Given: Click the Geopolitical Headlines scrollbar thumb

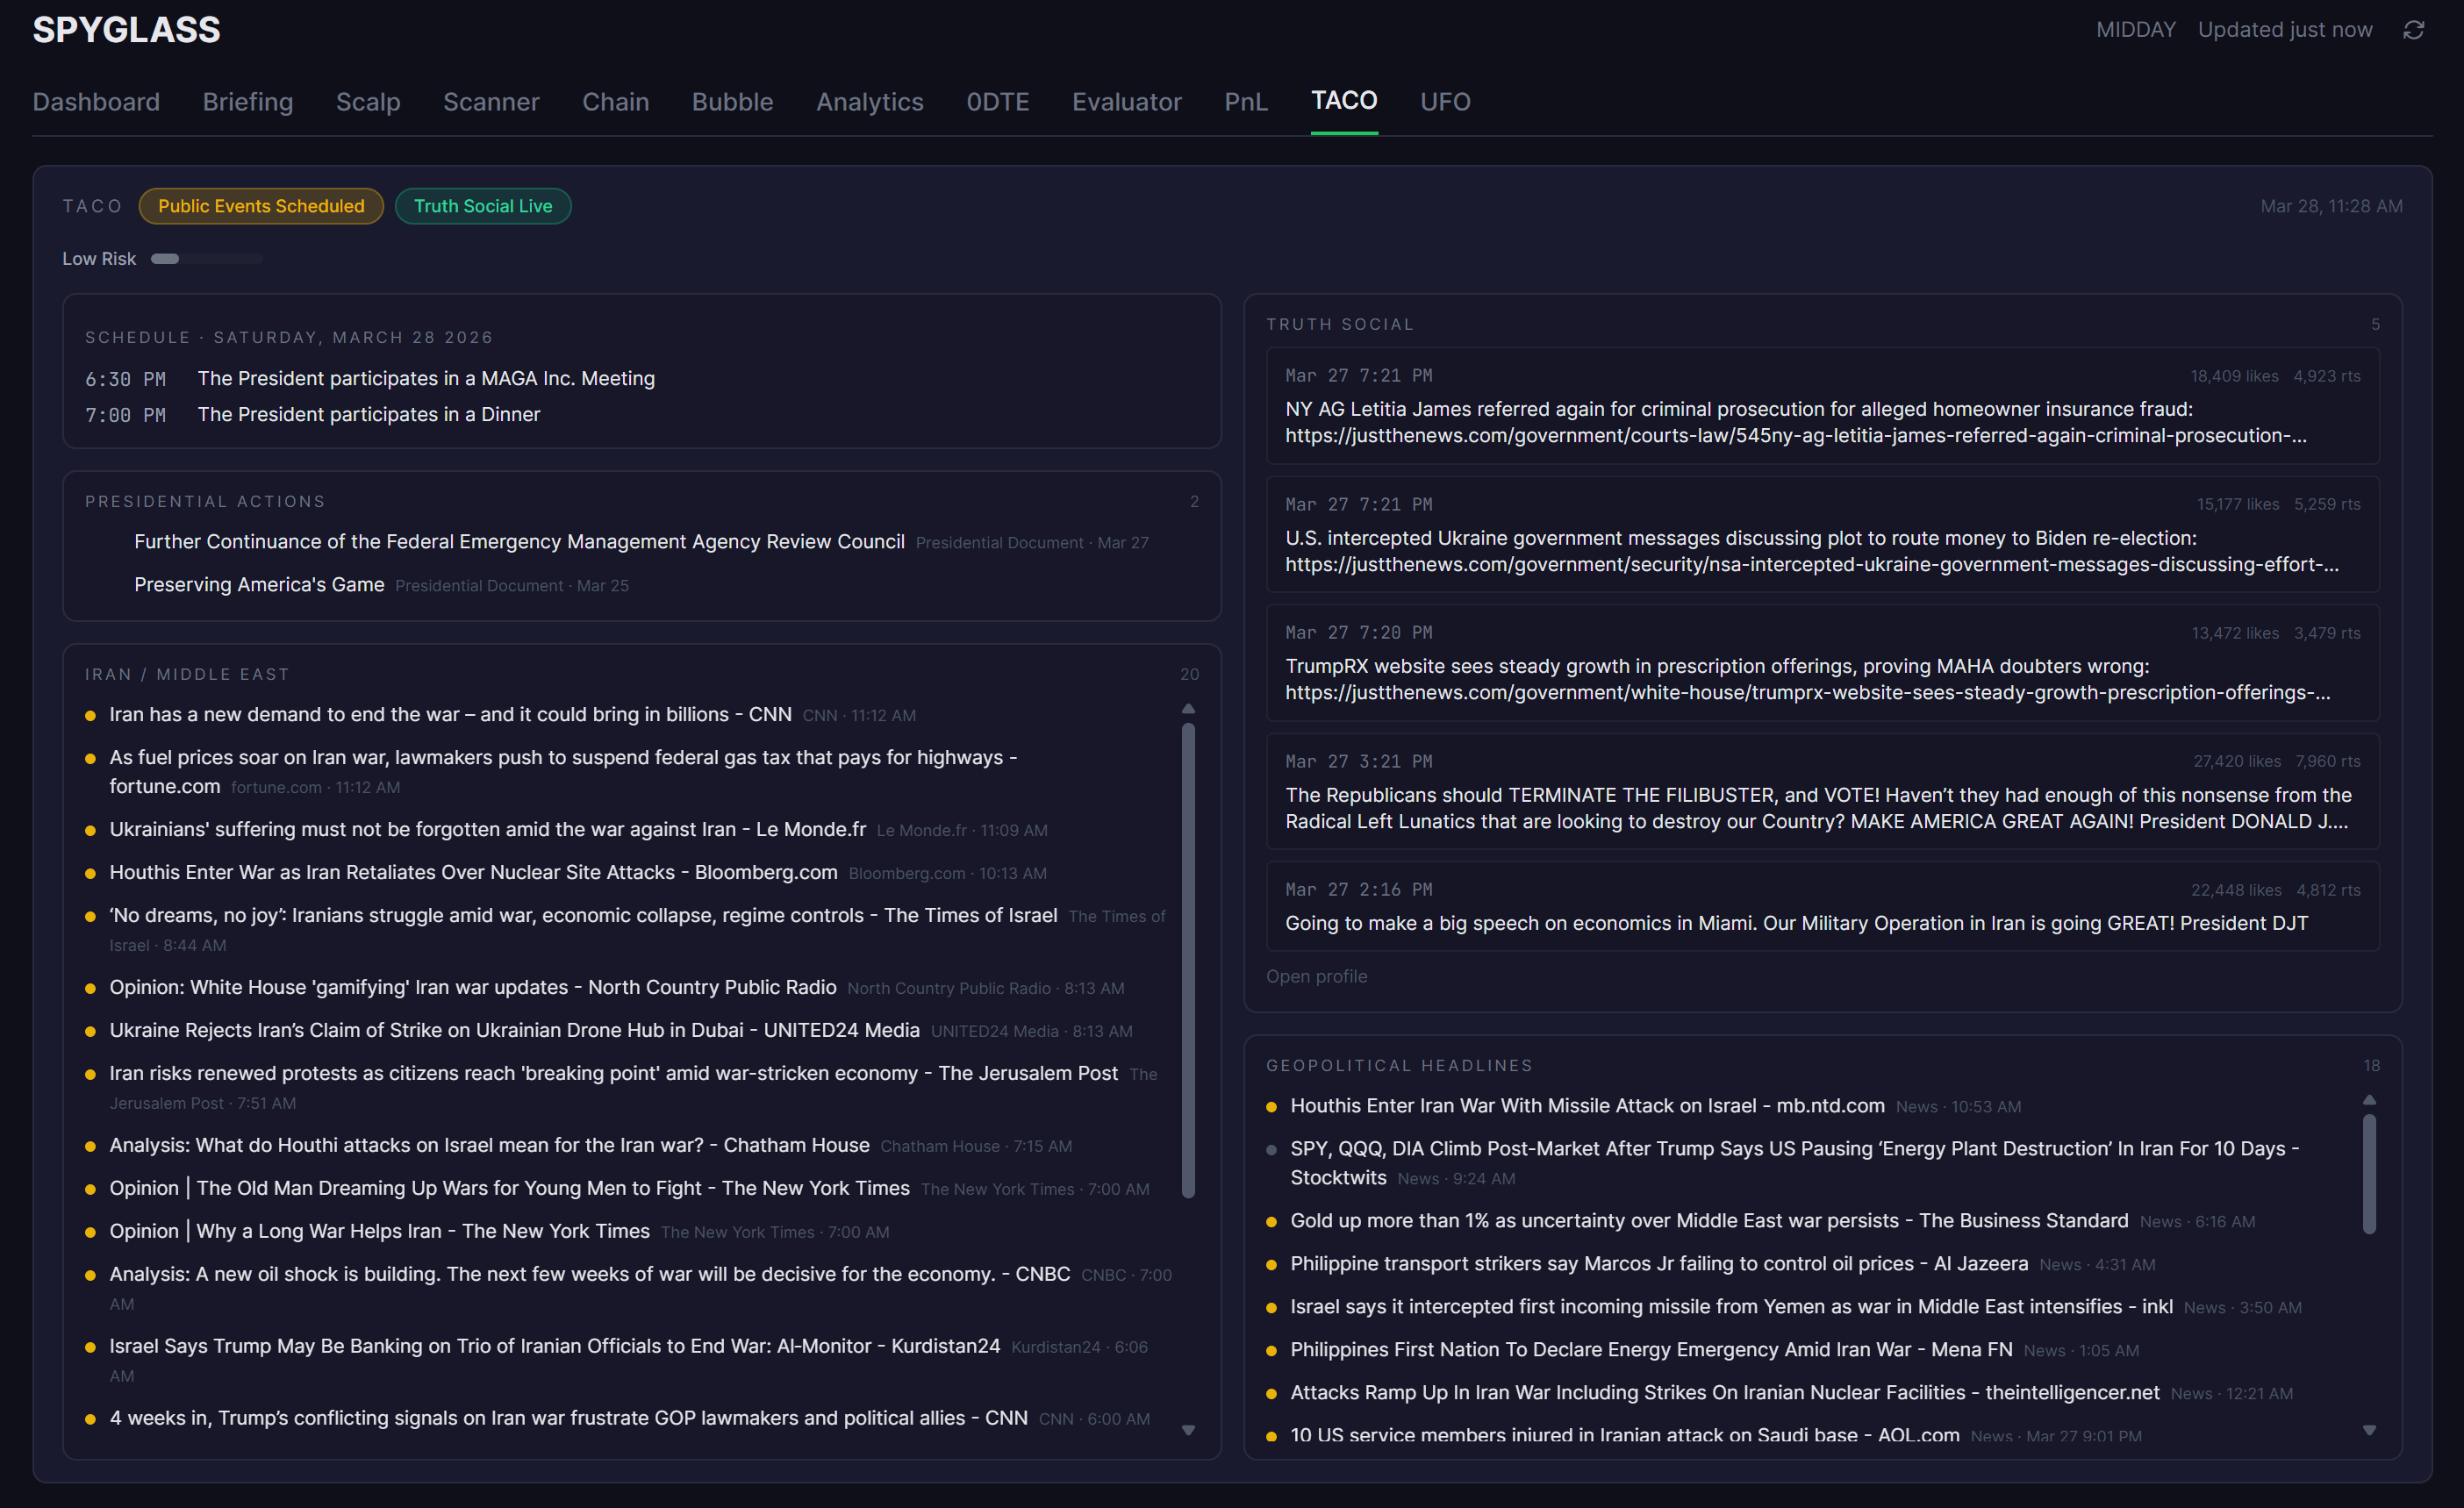Looking at the screenshot, I should (x=2368, y=1174).
